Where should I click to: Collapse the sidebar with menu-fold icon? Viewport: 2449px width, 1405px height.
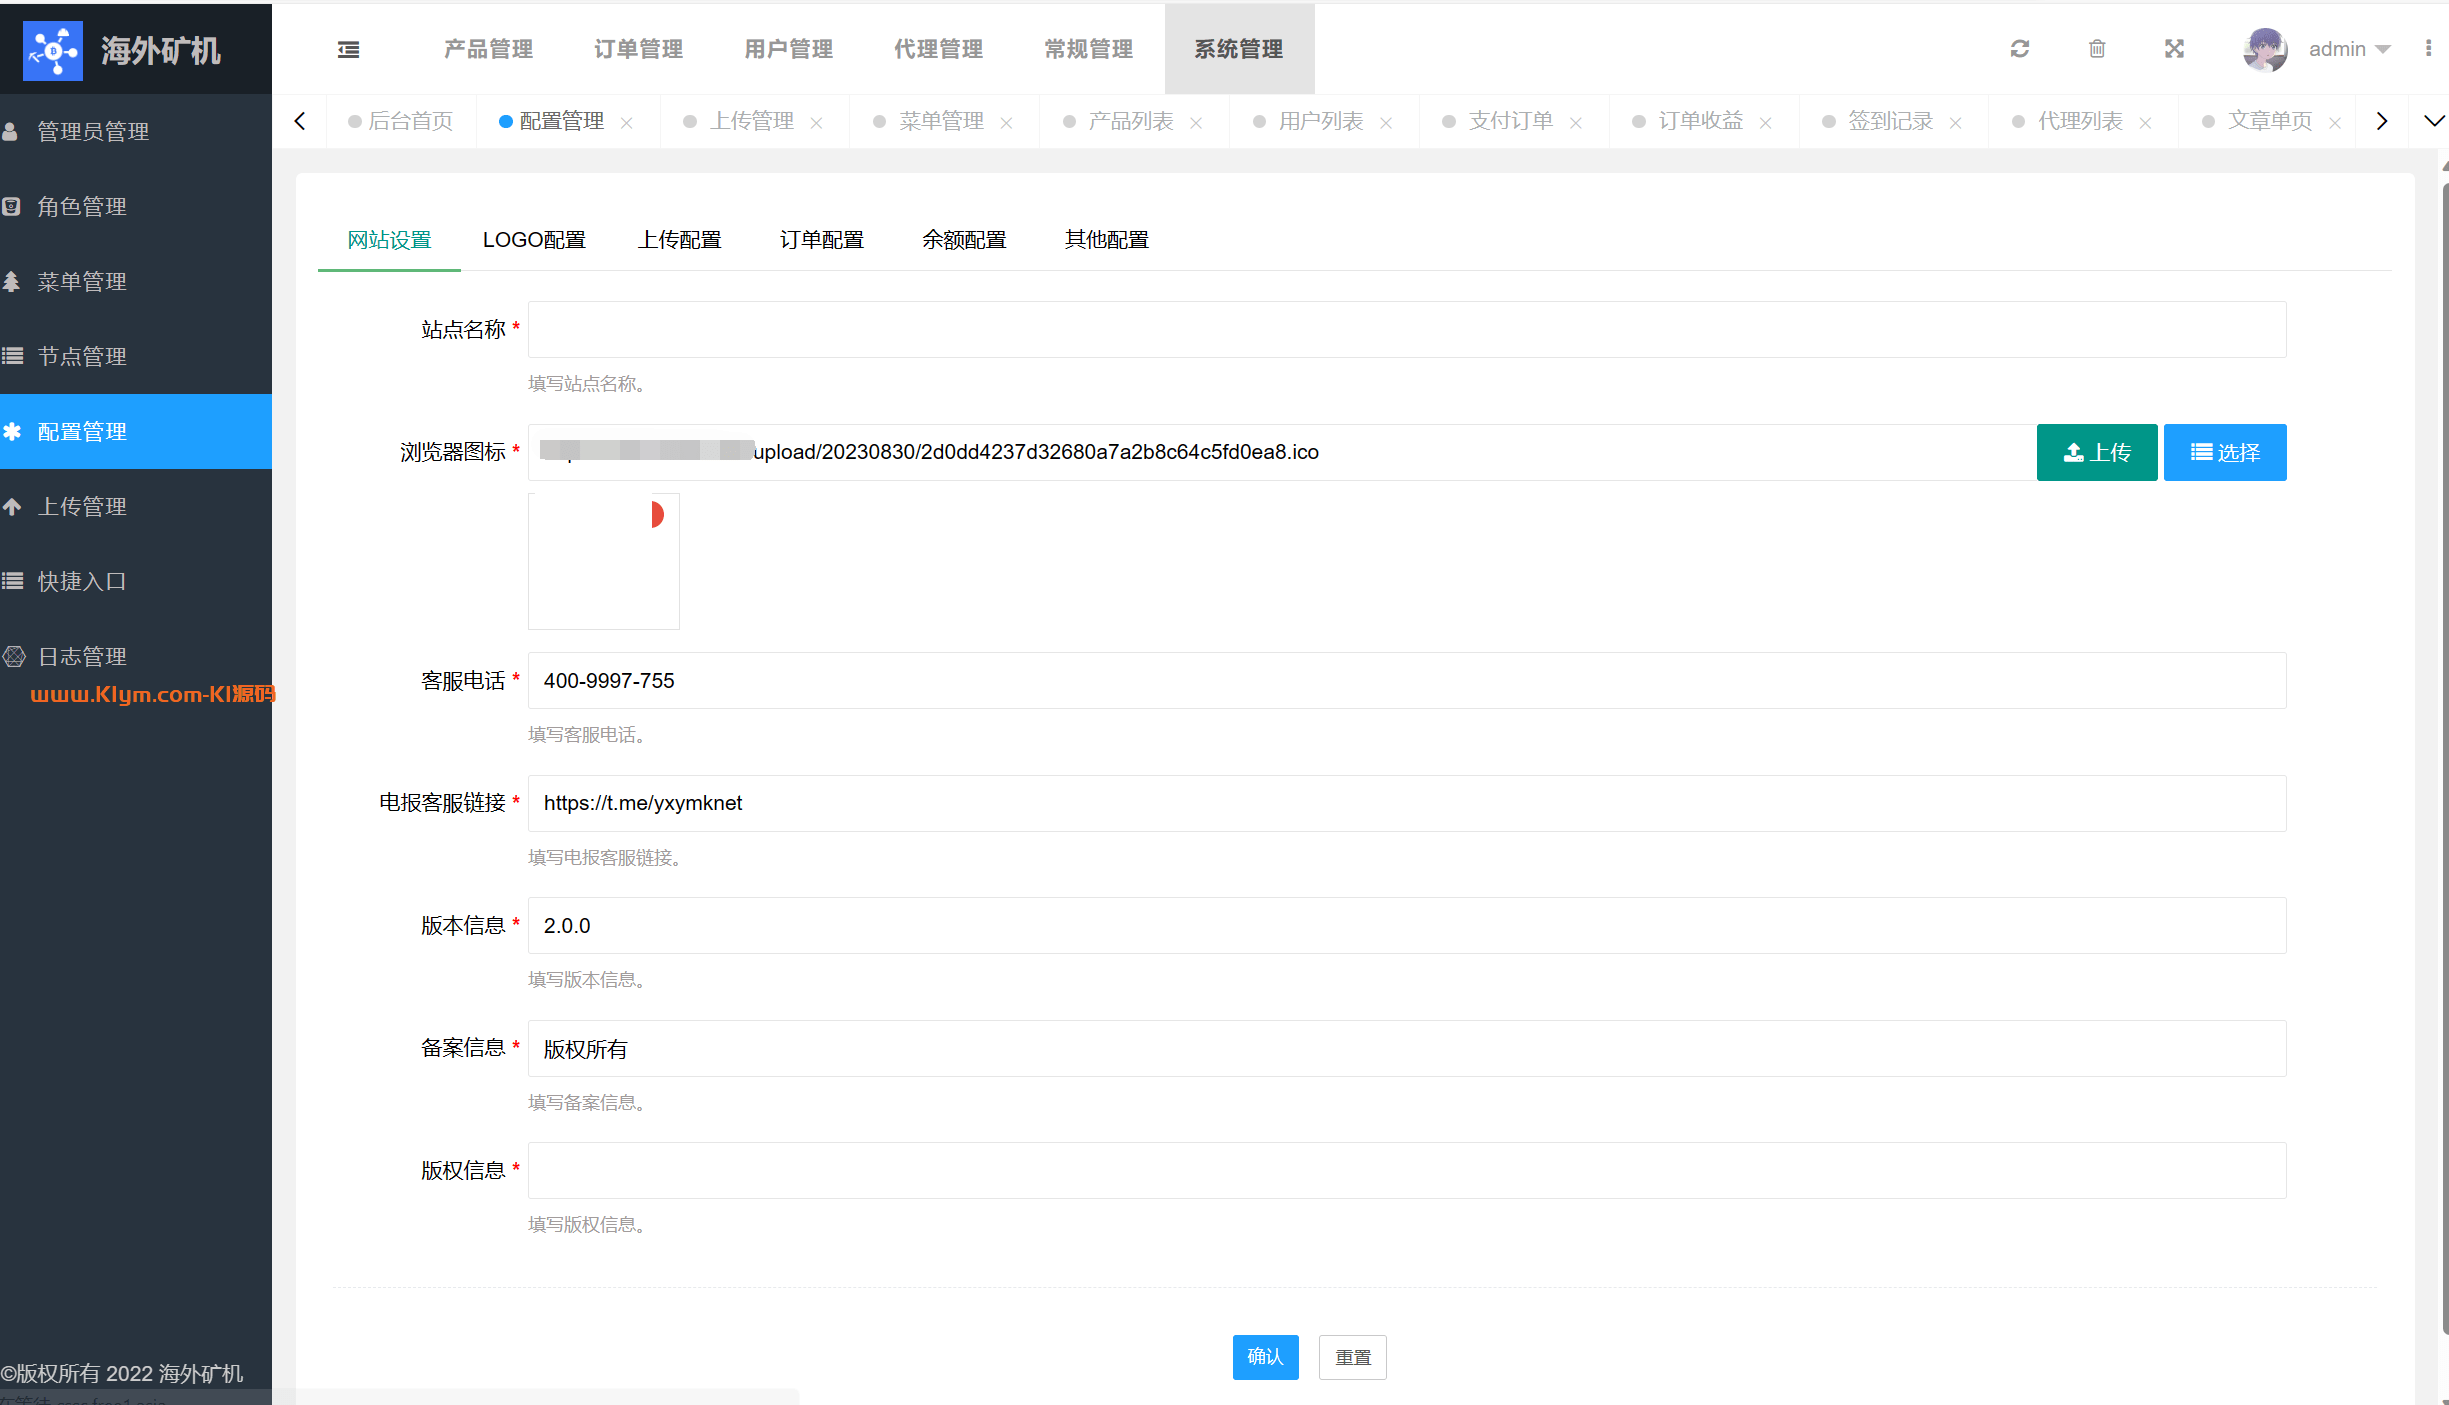click(x=348, y=49)
